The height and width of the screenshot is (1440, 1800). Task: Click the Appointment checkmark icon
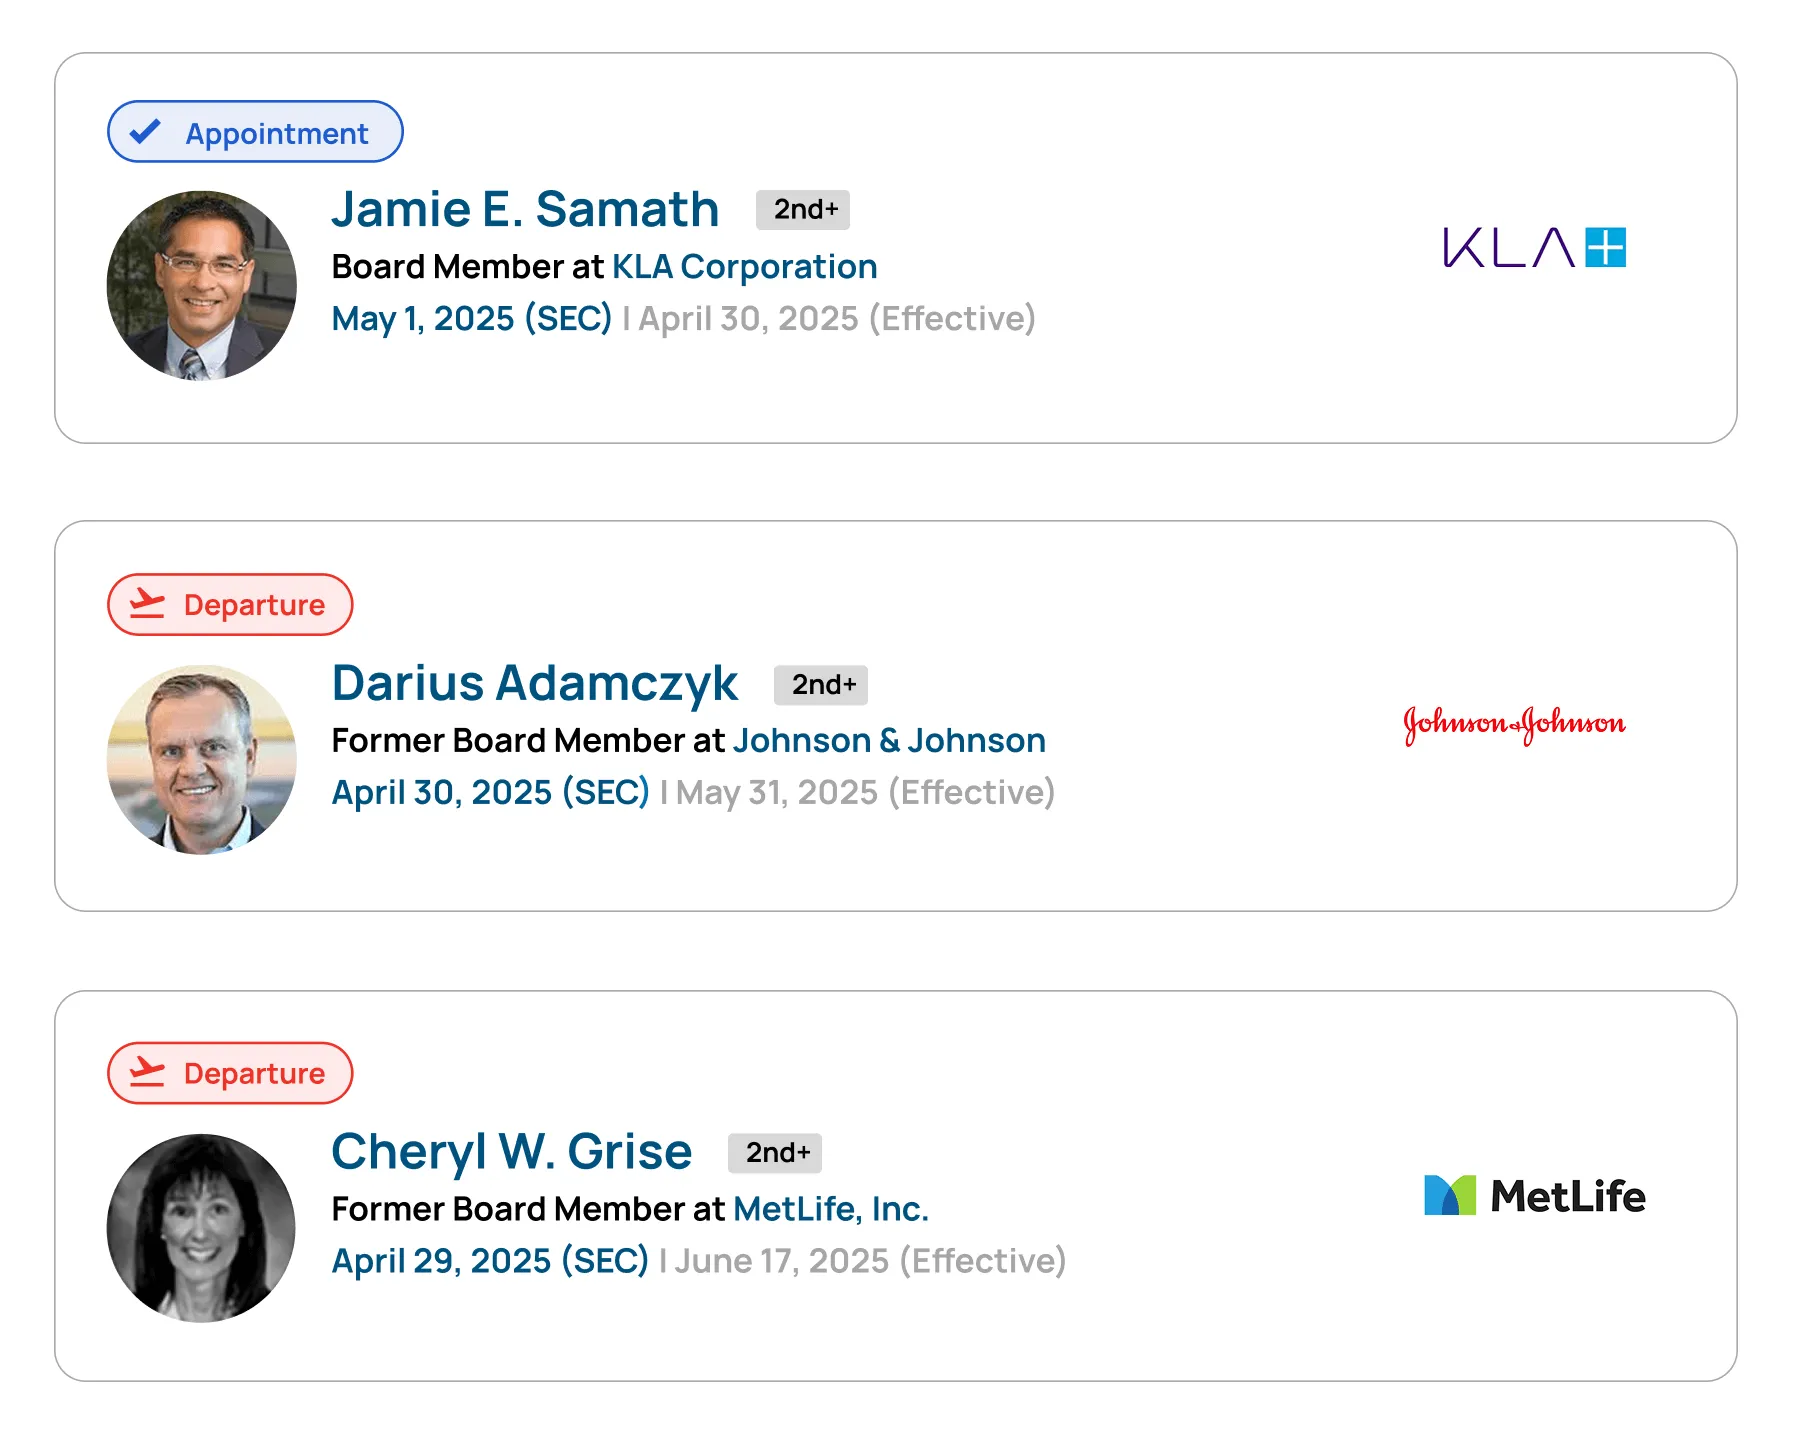pyautogui.click(x=146, y=132)
